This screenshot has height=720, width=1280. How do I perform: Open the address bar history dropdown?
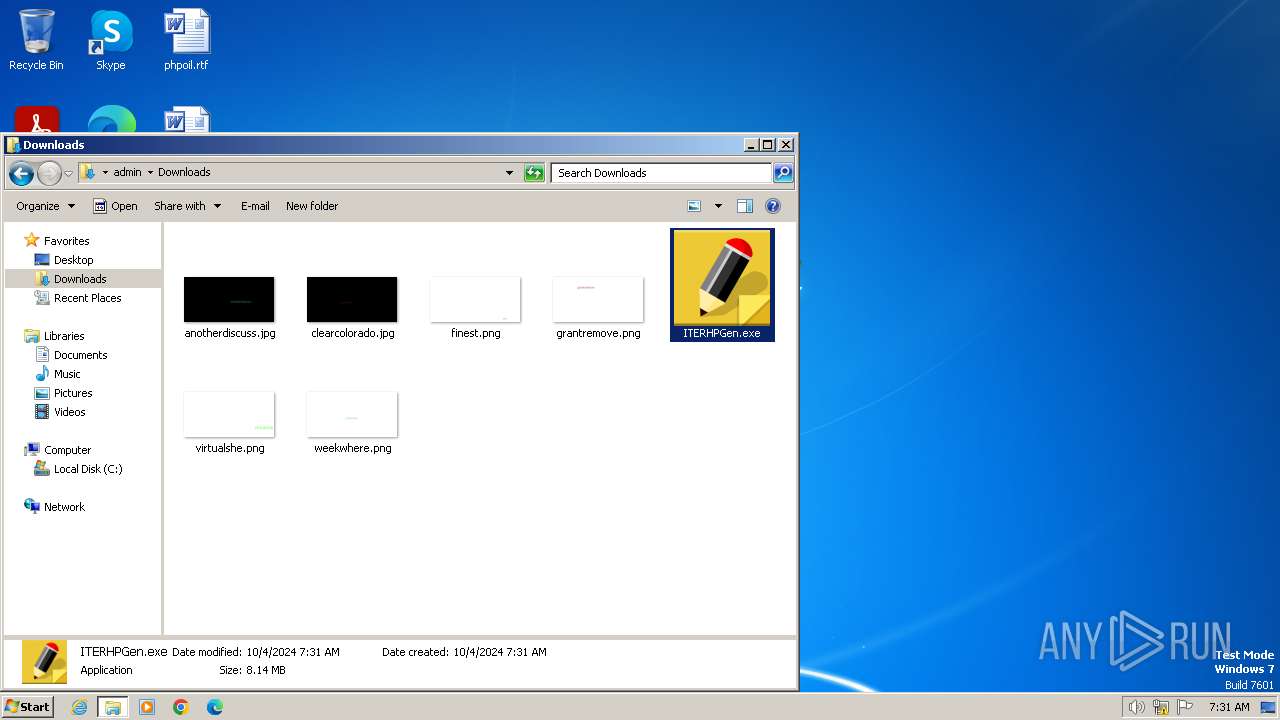pos(510,173)
